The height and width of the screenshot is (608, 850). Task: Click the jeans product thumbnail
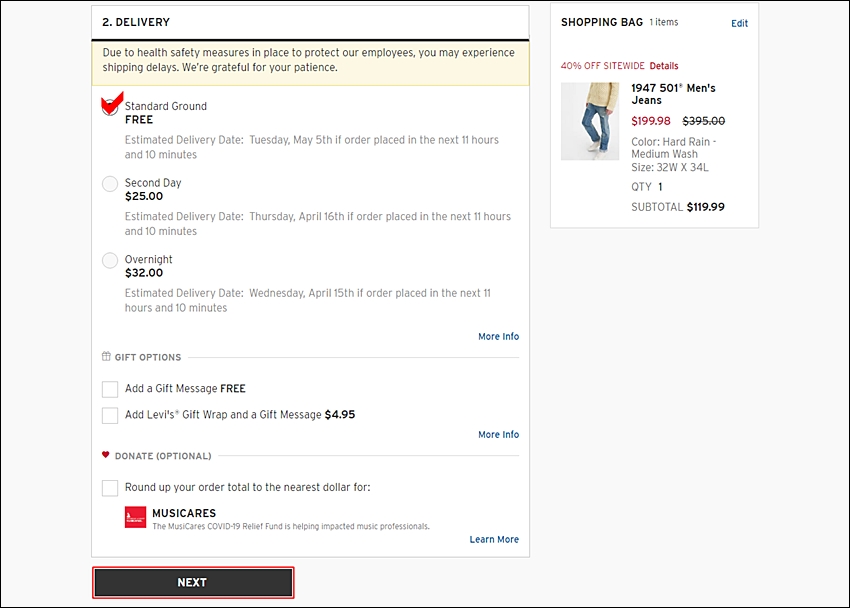pyautogui.click(x=590, y=121)
